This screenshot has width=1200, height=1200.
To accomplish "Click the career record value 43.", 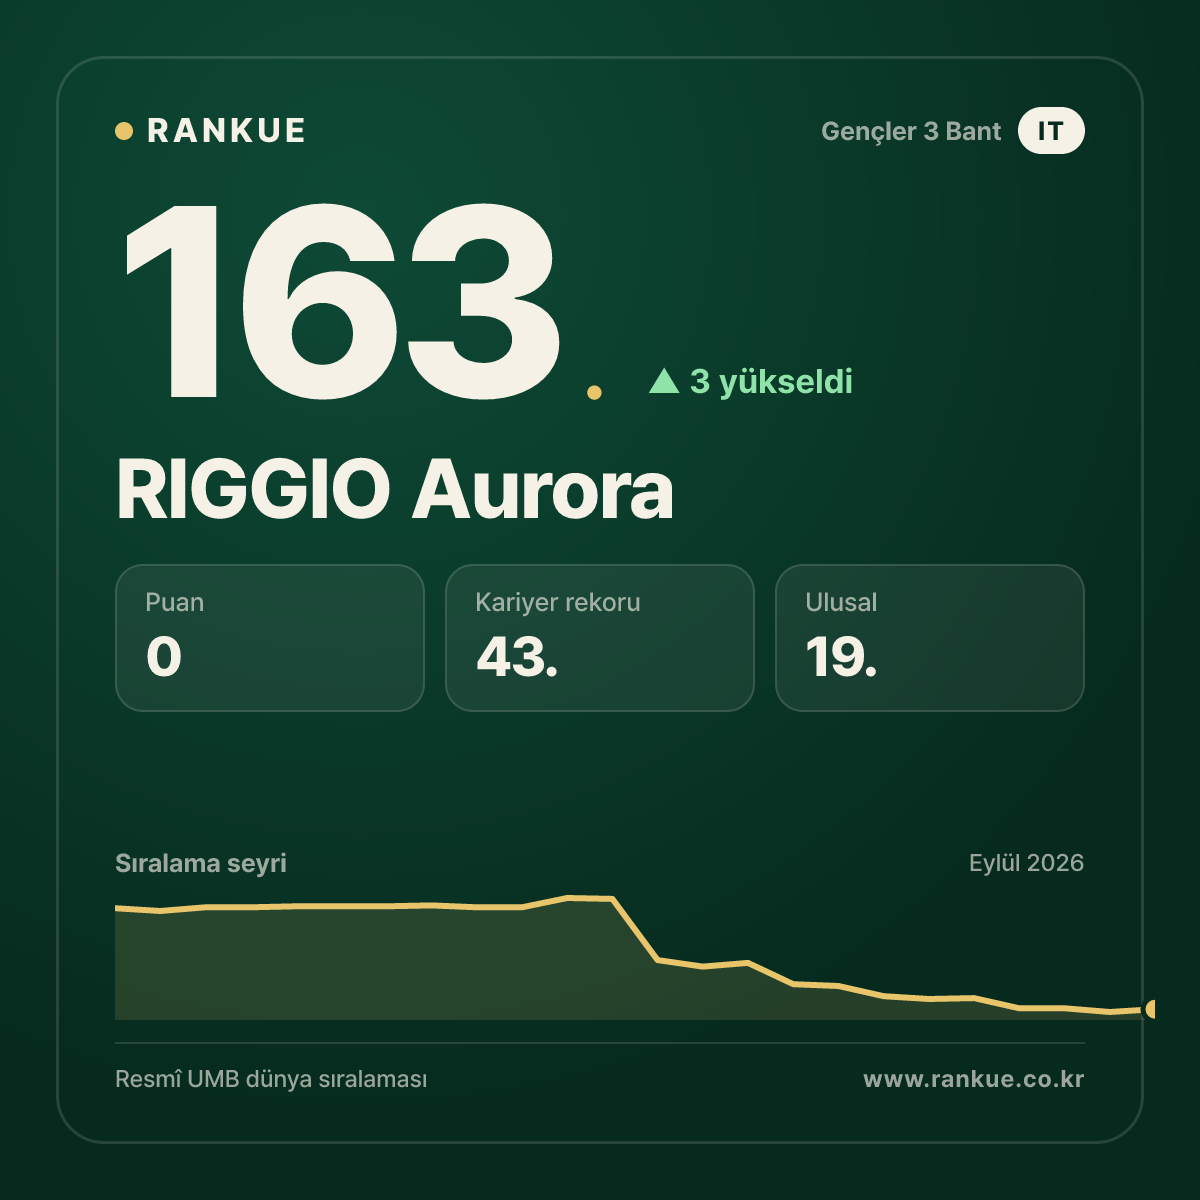I will point(517,657).
